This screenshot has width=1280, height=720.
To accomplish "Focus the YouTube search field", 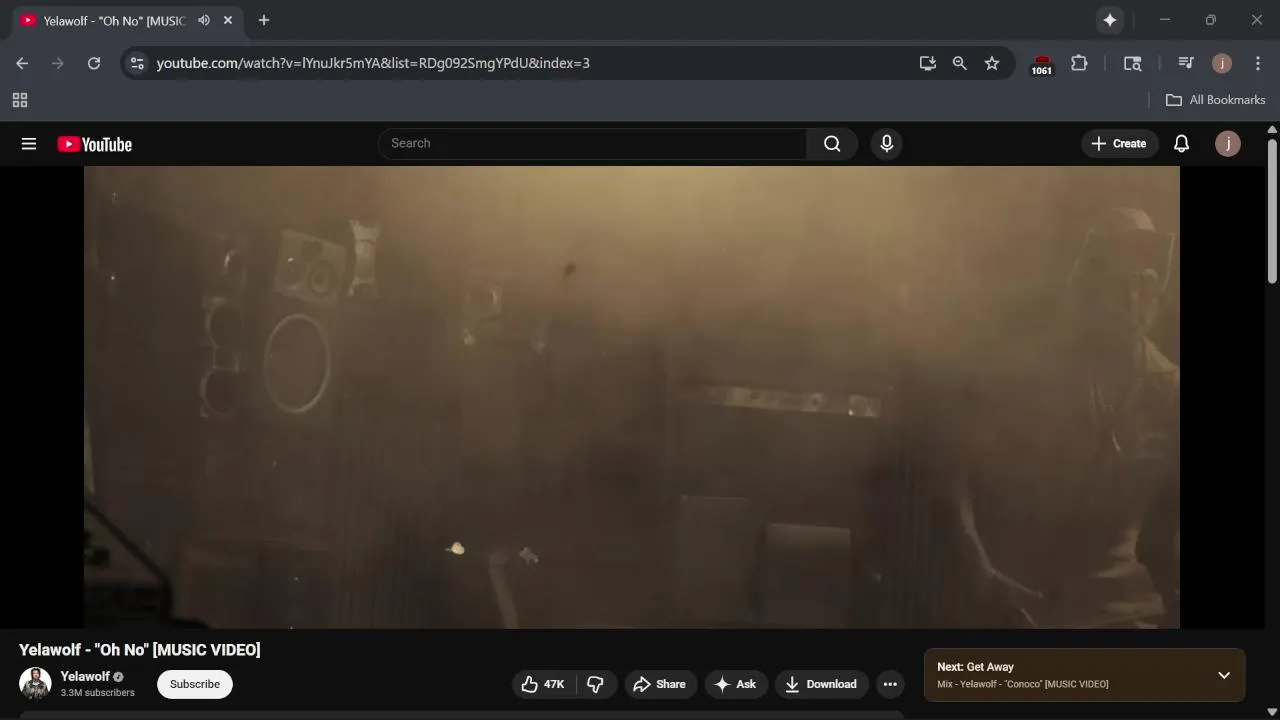I will click(593, 143).
